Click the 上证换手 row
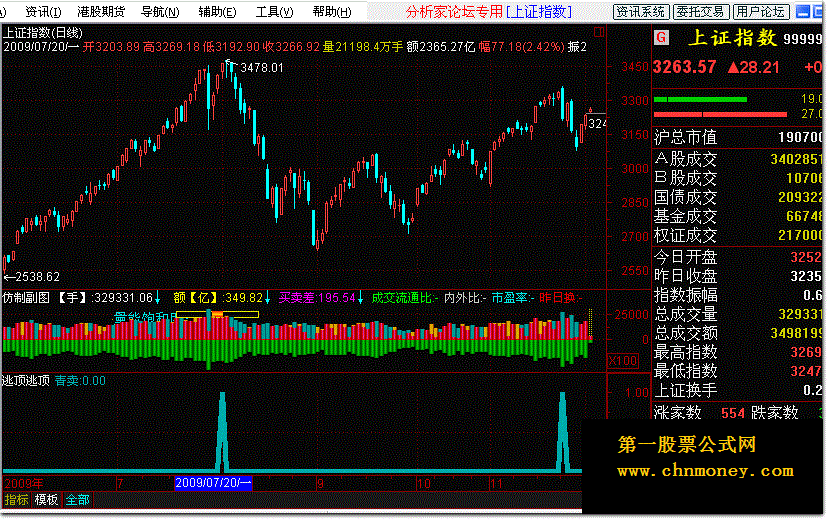Image resolution: width=829 pixels, height=520 pixels. click(x=739, y=390)
